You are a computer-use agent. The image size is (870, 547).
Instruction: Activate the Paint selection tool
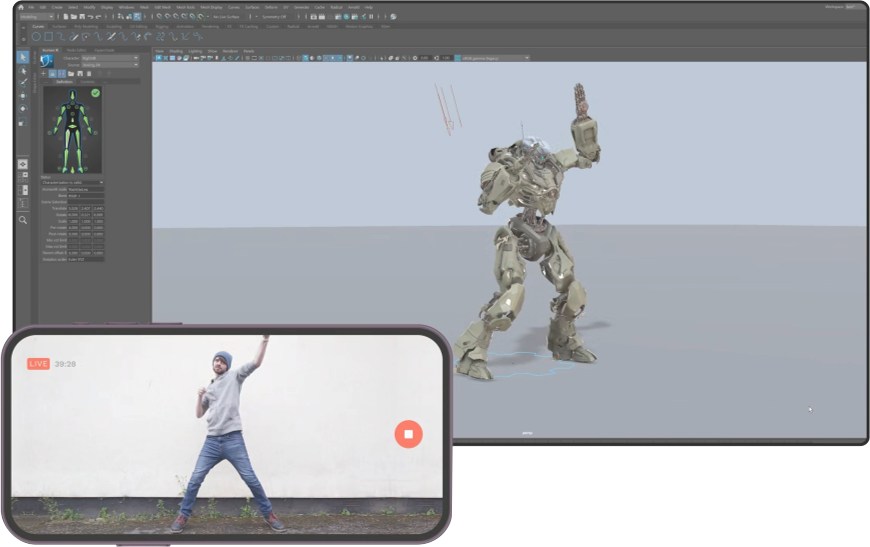coord(23,84)
